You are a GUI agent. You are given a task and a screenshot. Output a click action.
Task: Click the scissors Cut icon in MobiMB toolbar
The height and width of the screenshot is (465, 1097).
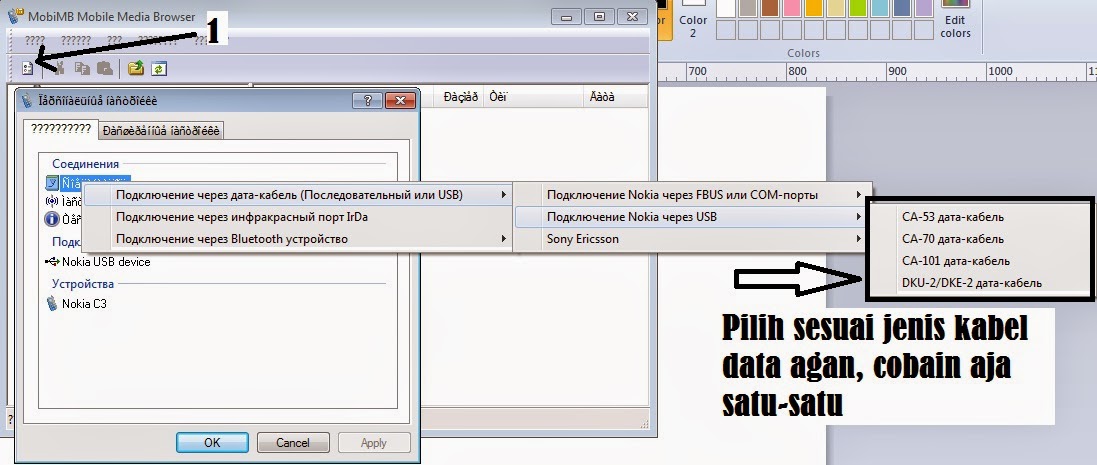click(59, 68)
